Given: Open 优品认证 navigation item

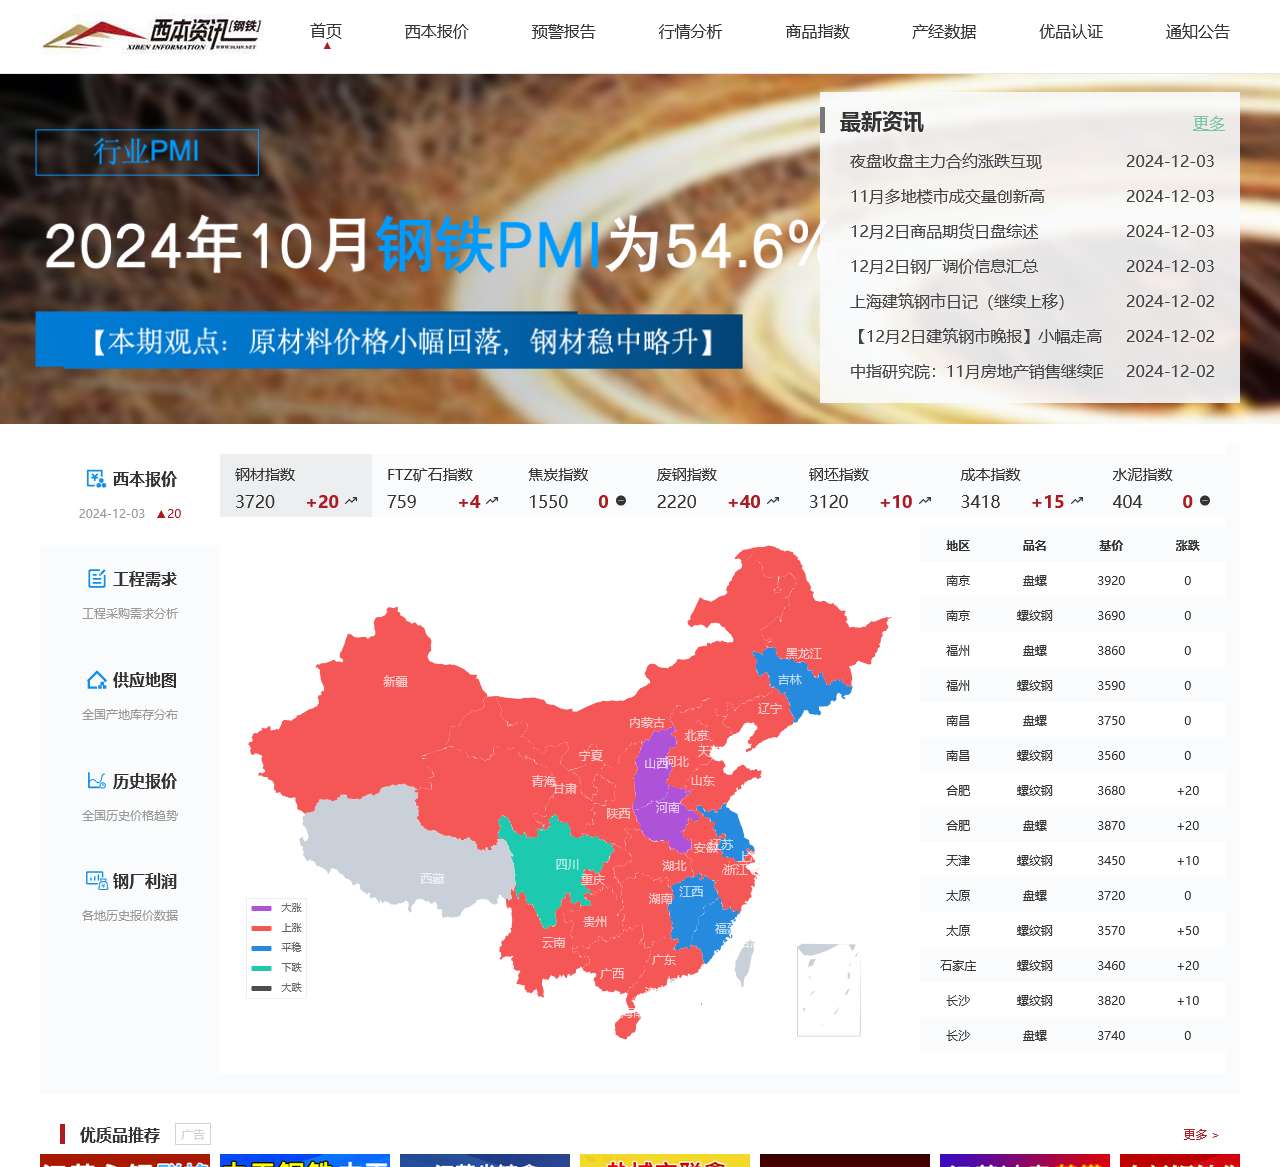Looking at the screenshot, I should click(x=1071, y=32).
